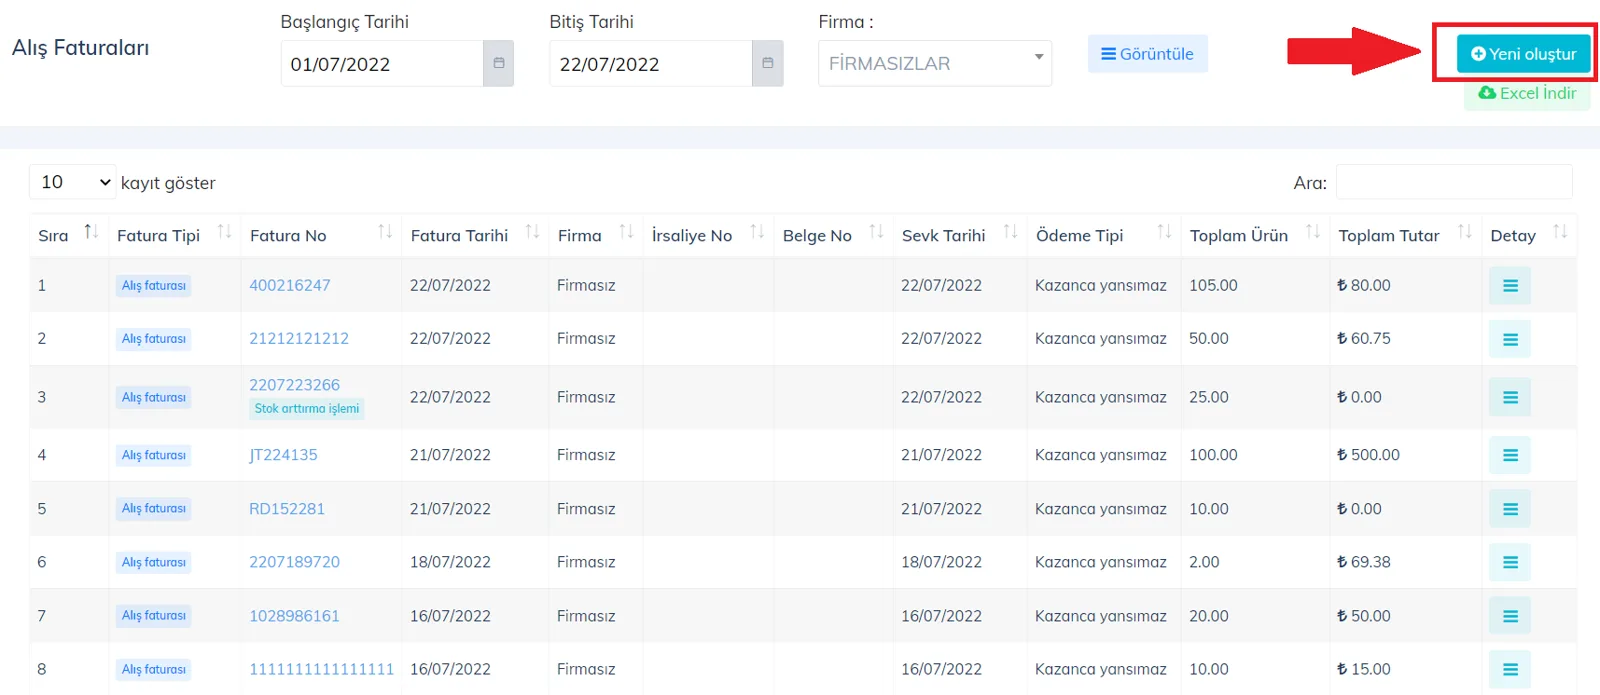Click the Başlangıç Tarihi date field
This screenshot has height=695, width=1600.
[x=382, y=63]
